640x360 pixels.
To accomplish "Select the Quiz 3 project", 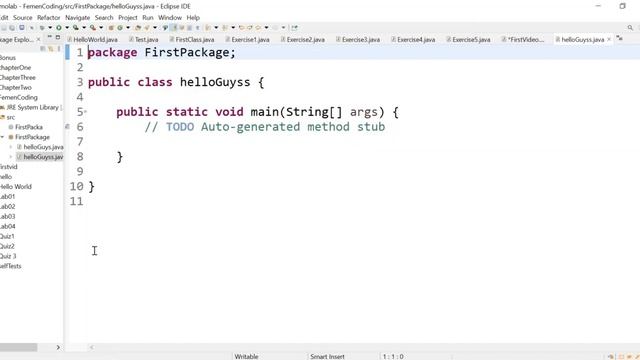I will 8,256.
